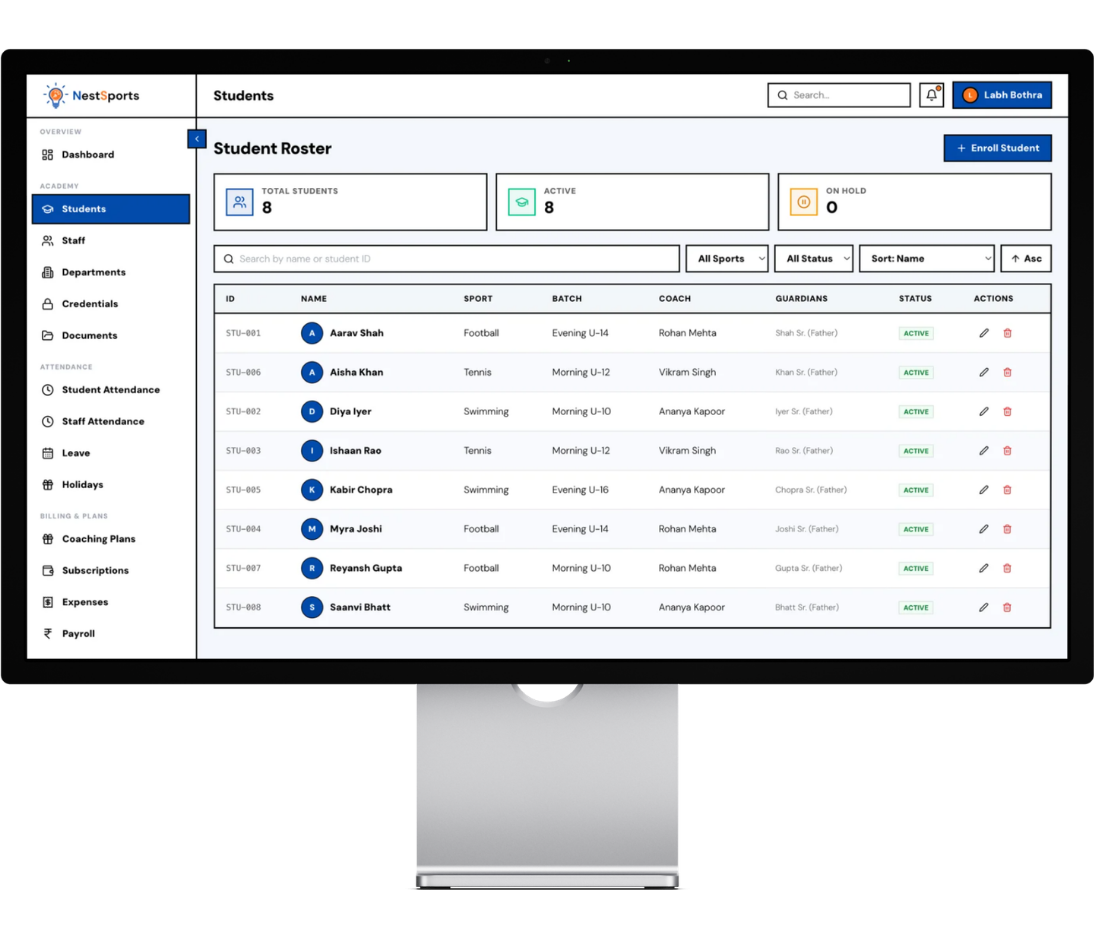The height and width of the screenshot is (938, 1094).
Task: Open Holidays in the sidebar
Action: 111,484
